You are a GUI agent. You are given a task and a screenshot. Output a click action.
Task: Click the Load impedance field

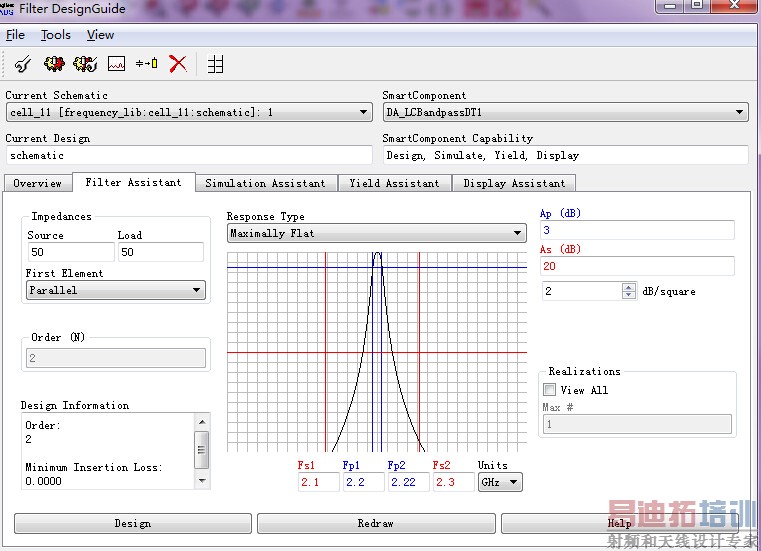[x=161, y=252]
